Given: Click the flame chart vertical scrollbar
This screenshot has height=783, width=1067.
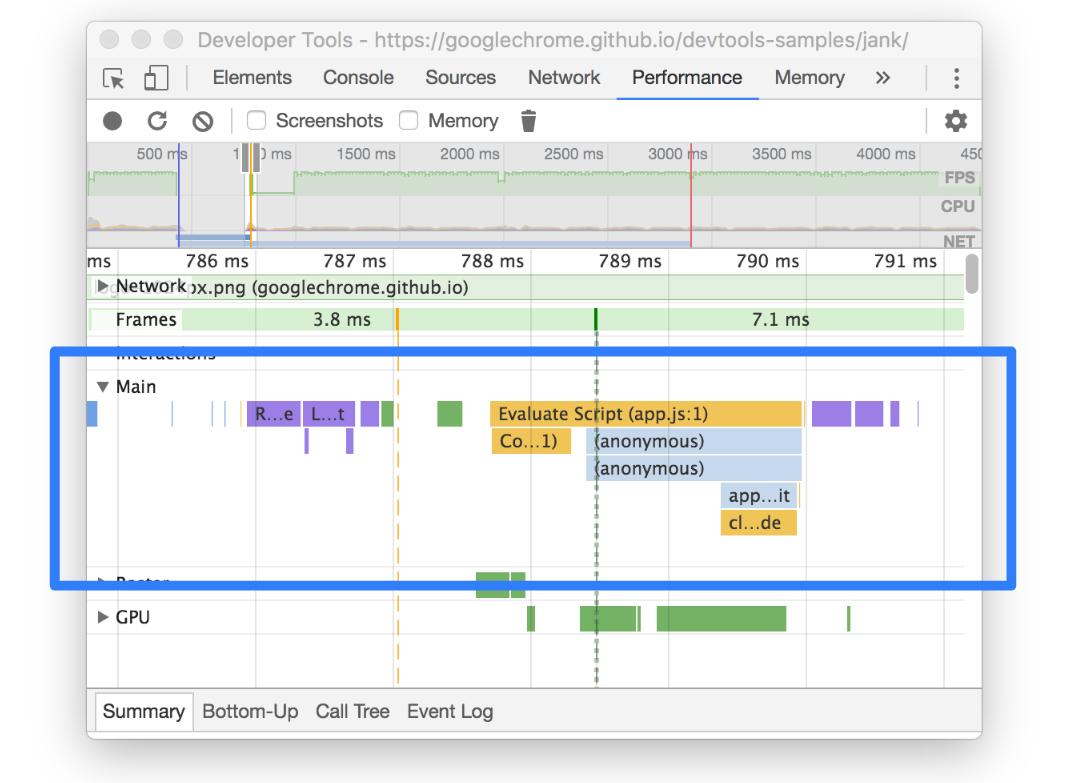Looking at the screenshot, I should [972, 273].
